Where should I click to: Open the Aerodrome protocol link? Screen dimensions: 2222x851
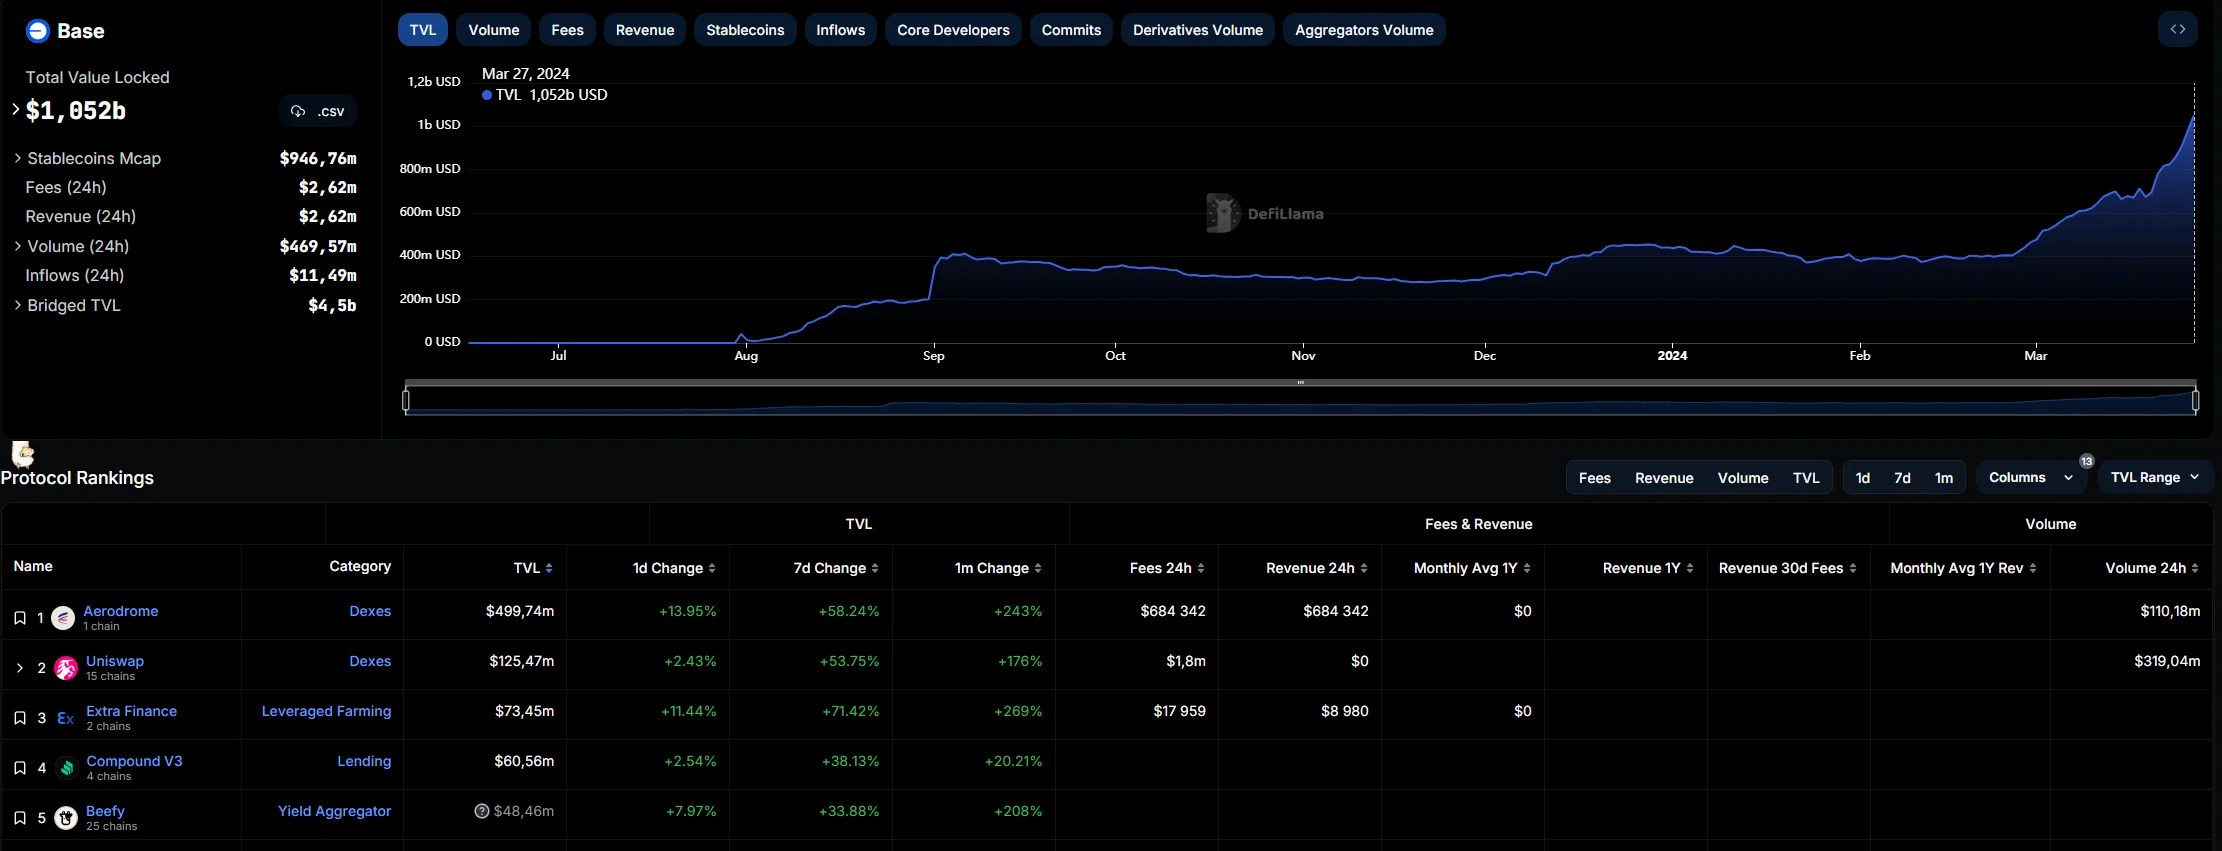(x=120, y=611)
